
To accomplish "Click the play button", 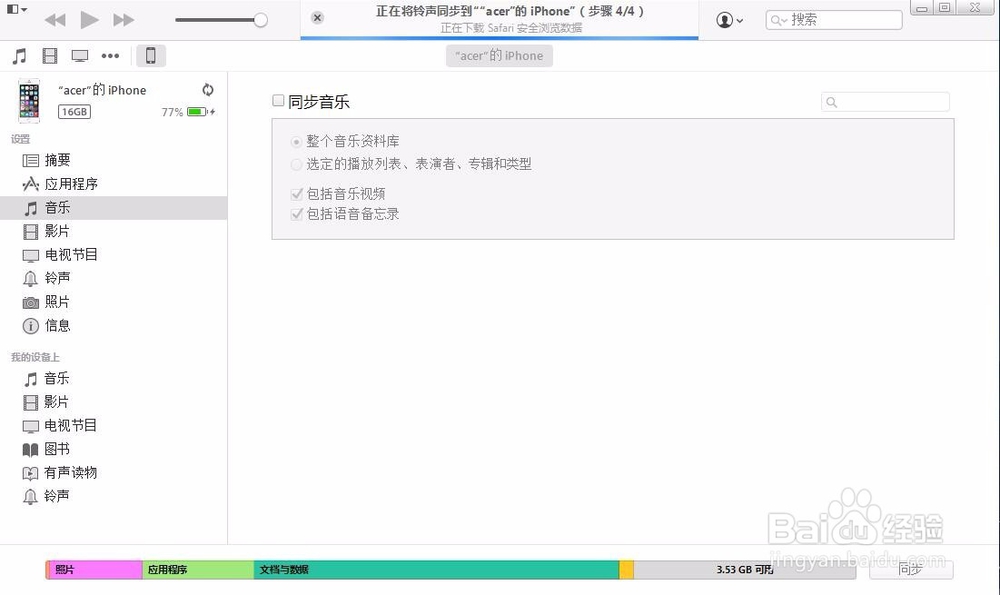I will pyautogui.click(x=89, y=20).
